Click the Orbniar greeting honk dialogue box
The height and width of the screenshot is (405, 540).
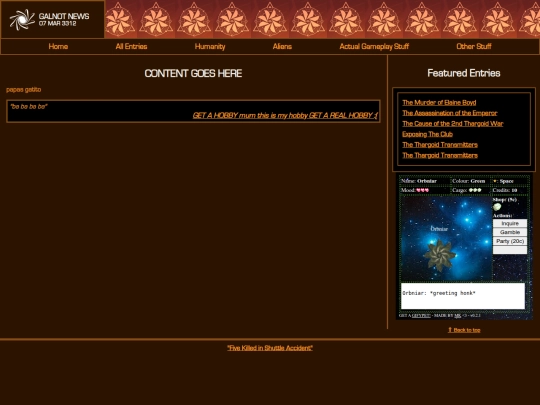463,296
